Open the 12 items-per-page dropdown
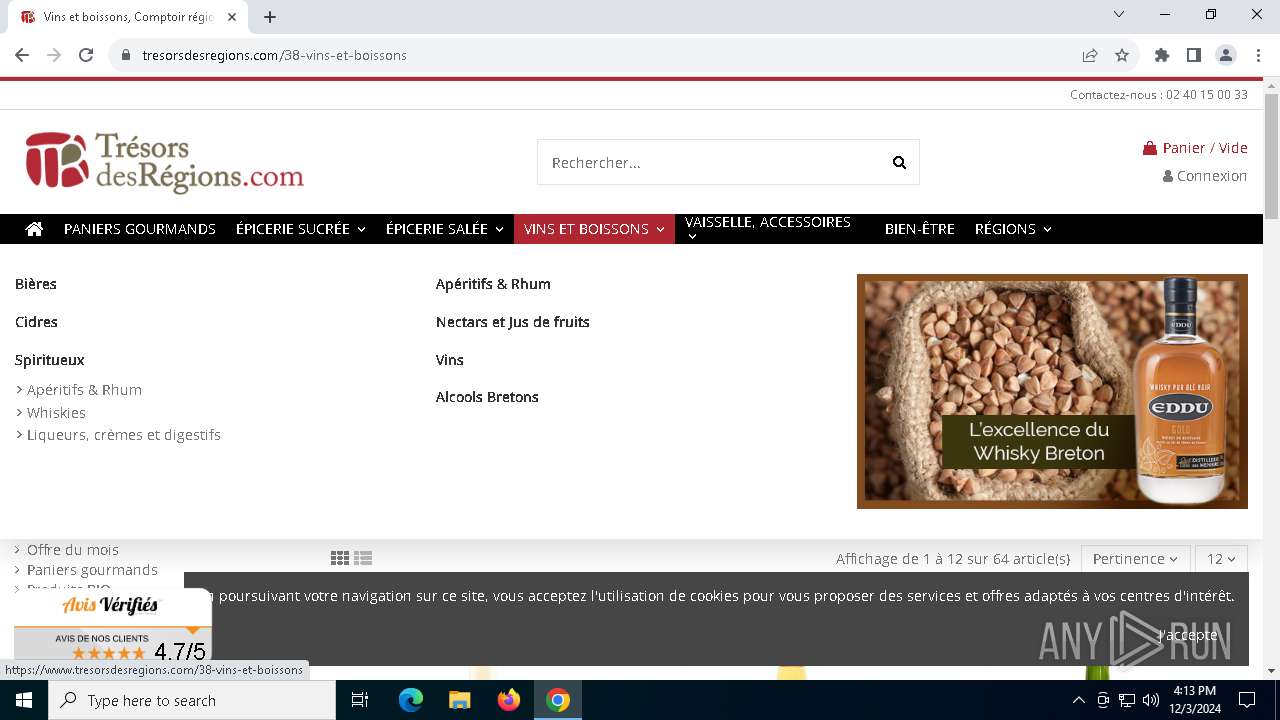 (1221, 559)
